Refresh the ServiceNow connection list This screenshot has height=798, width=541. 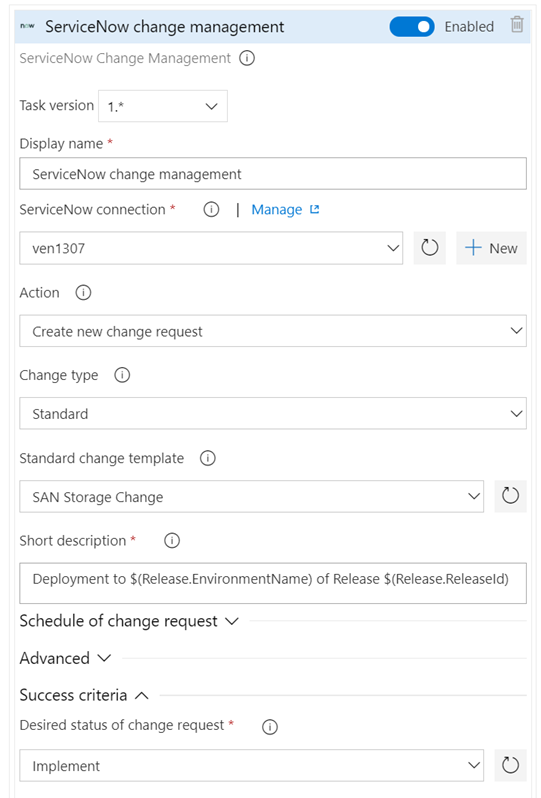click(x=430, y=248)
